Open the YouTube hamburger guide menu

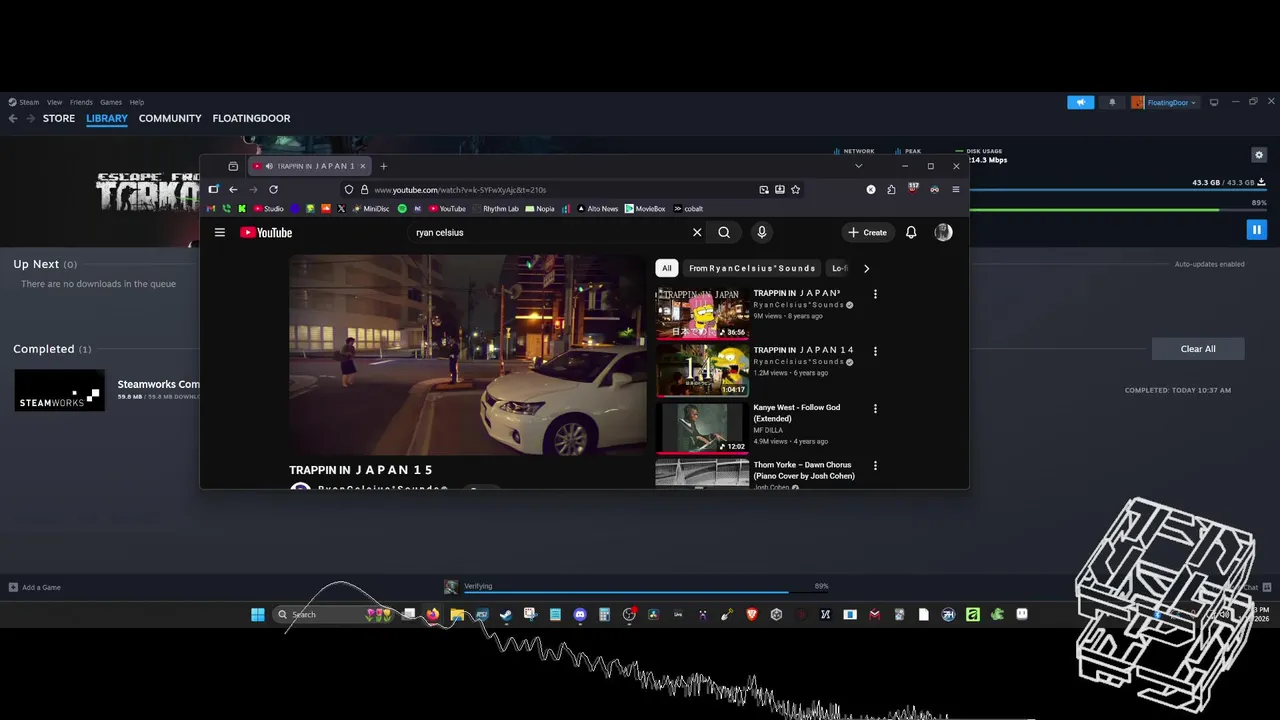(x=220, y=232)
